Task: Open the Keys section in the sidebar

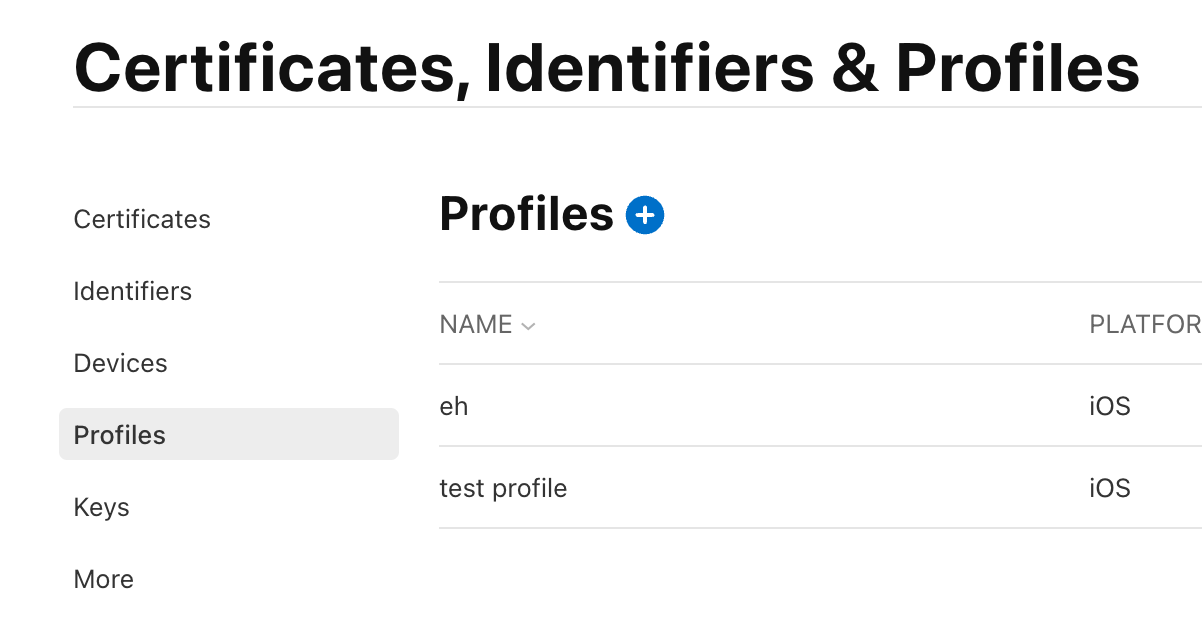Action: [x=101, y=507]
